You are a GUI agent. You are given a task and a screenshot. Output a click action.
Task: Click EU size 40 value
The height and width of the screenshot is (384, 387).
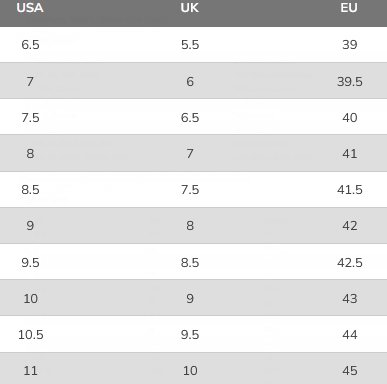point(350,118)
